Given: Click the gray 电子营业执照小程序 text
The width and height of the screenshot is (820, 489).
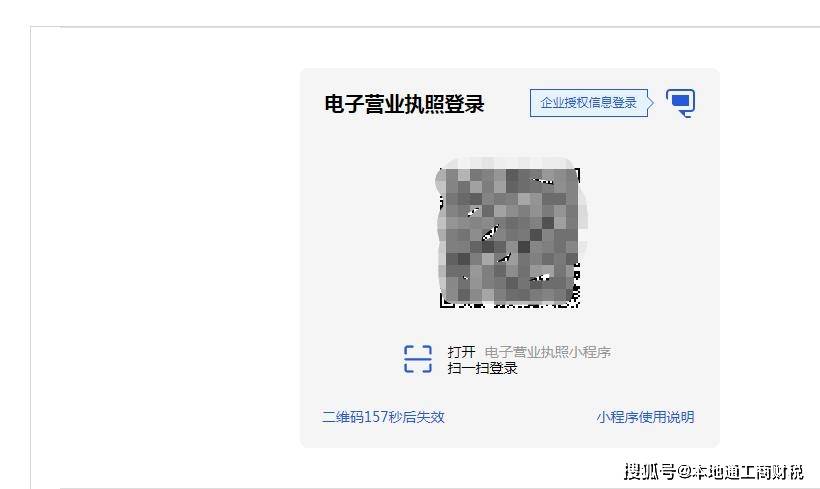Looking at the screenshot, I should coord(548,352).
